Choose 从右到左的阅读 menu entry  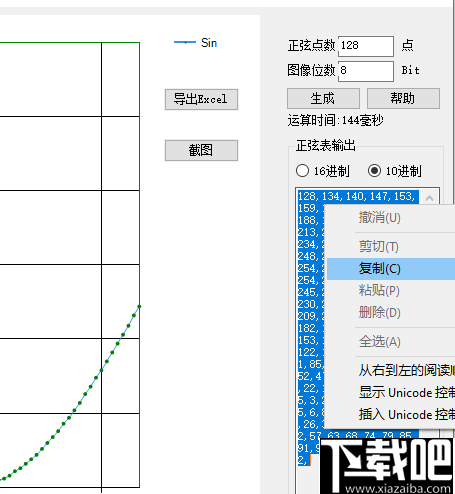click(391, 370)
